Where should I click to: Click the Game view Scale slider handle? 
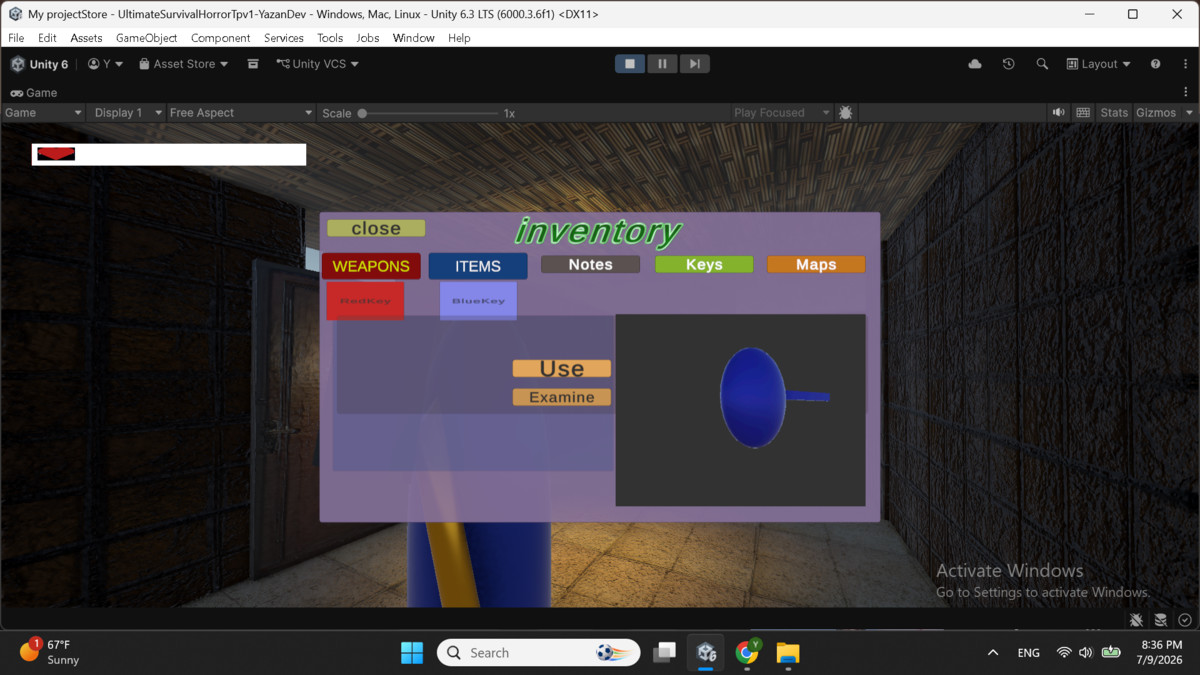point(362,113)
